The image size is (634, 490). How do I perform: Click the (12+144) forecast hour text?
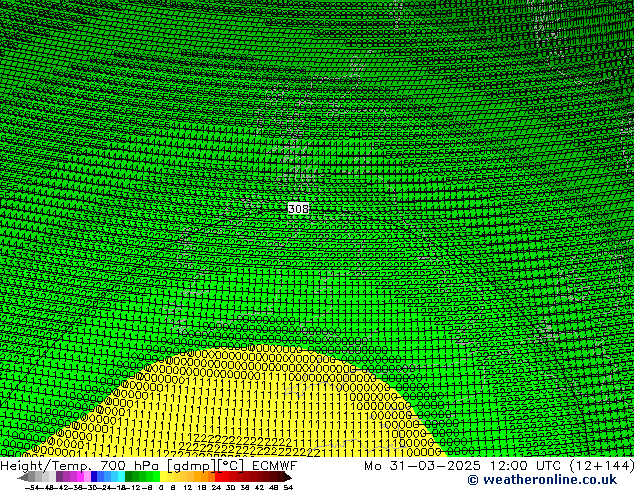[602, 466]
